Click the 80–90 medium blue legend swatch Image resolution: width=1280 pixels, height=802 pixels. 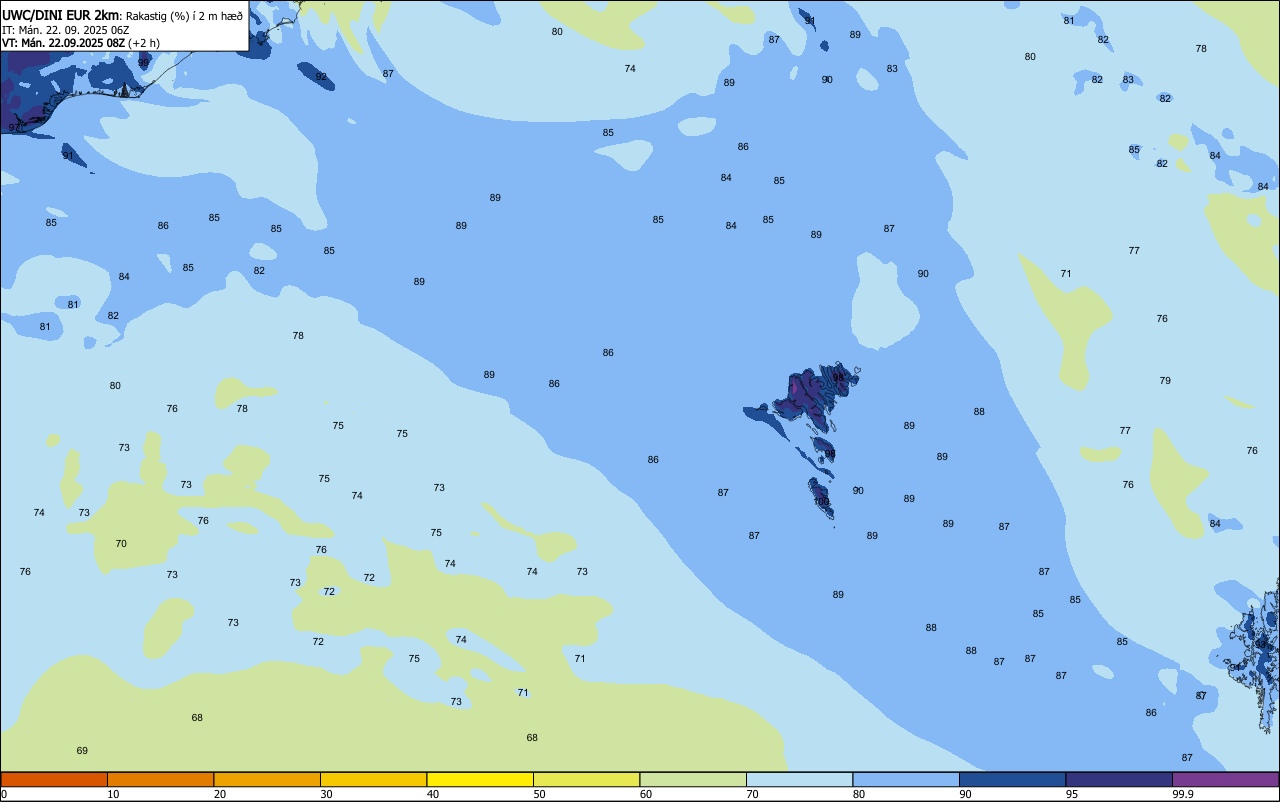[906, 779]
